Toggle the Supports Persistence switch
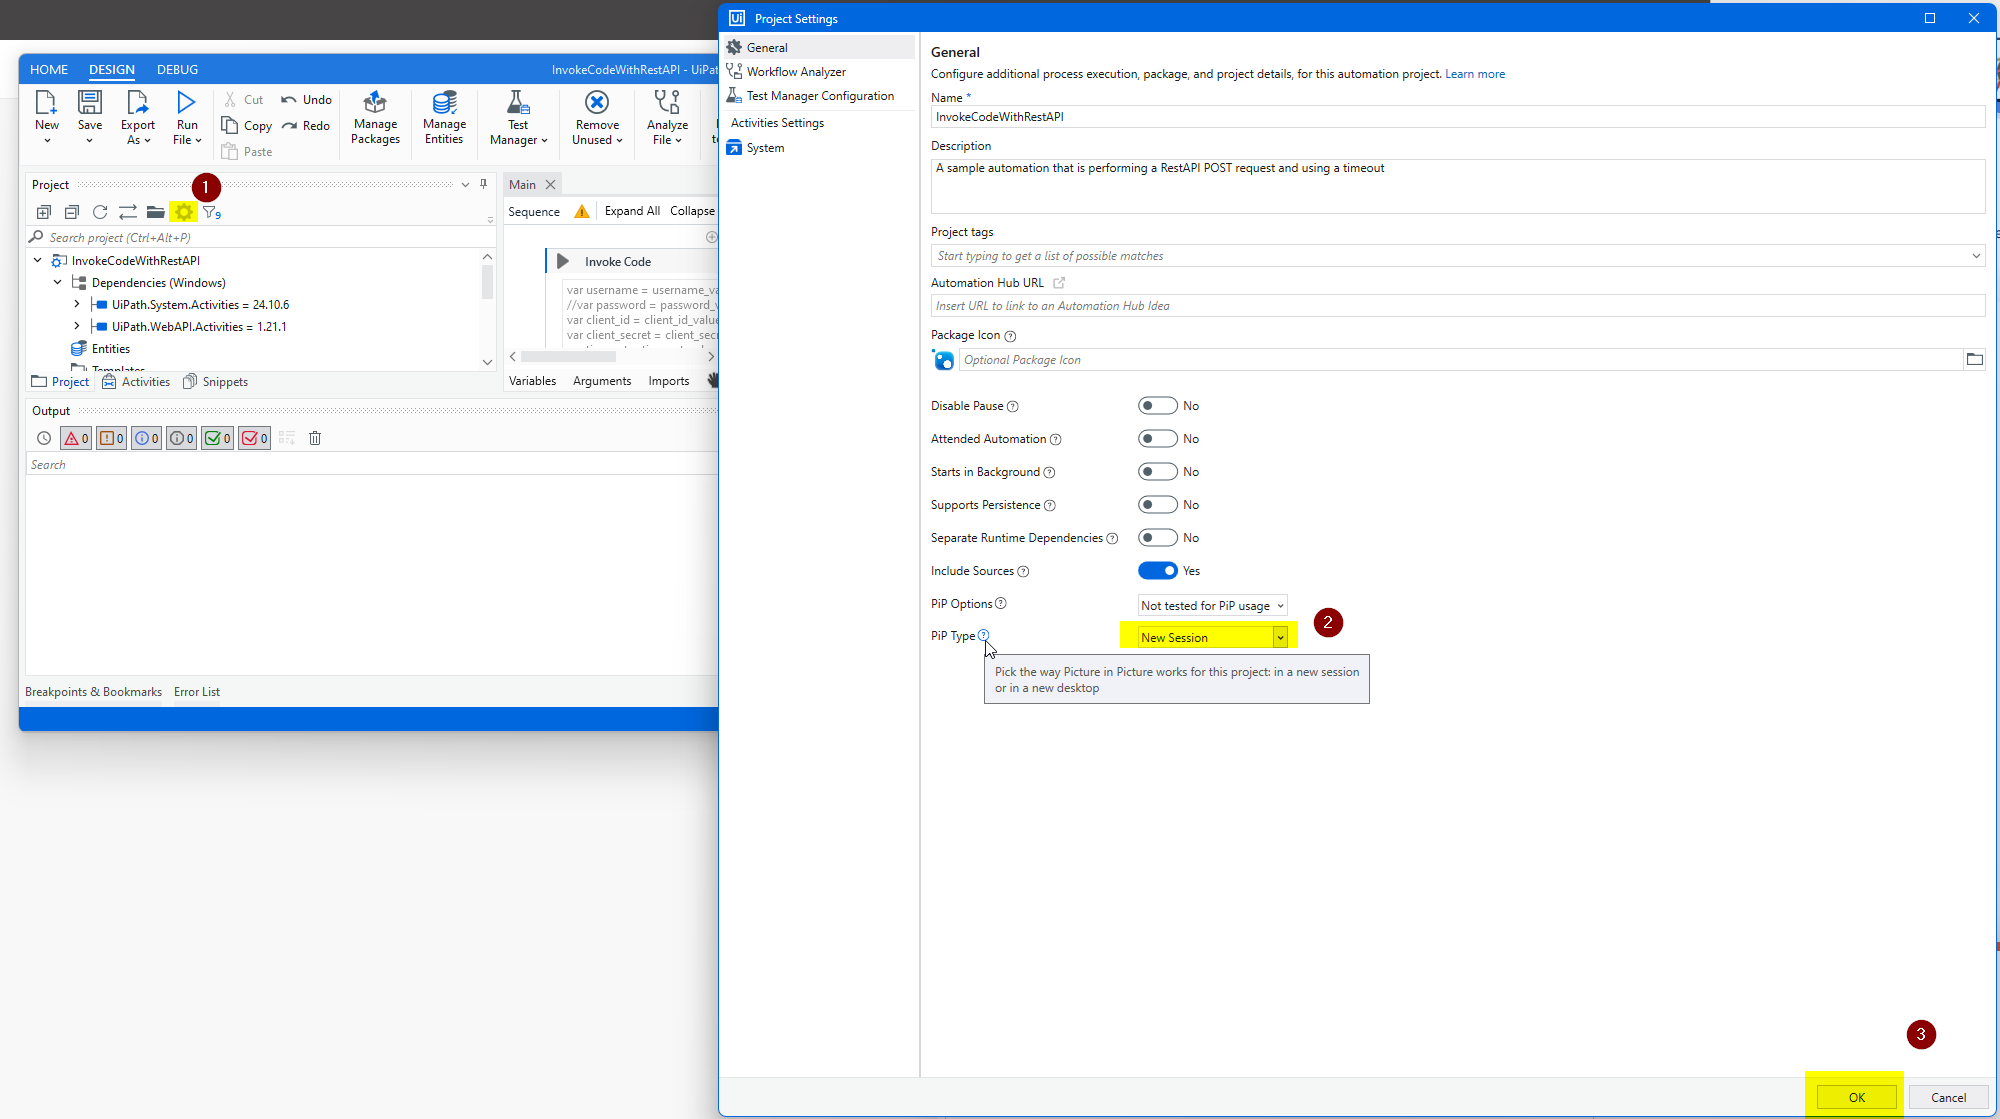The width and height of the screenshot is (2000, 1119). pyautogui.click(x=1157, y=505)
